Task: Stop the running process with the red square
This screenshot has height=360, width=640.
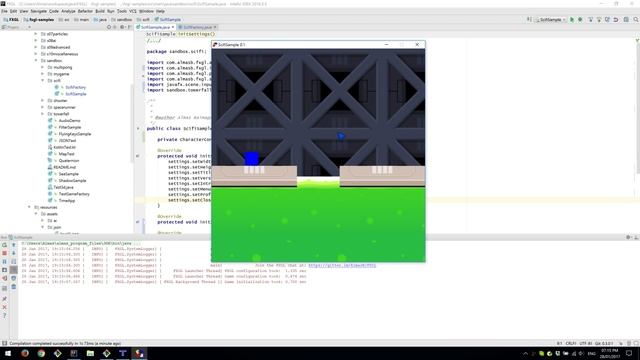Action: (4, 253)
